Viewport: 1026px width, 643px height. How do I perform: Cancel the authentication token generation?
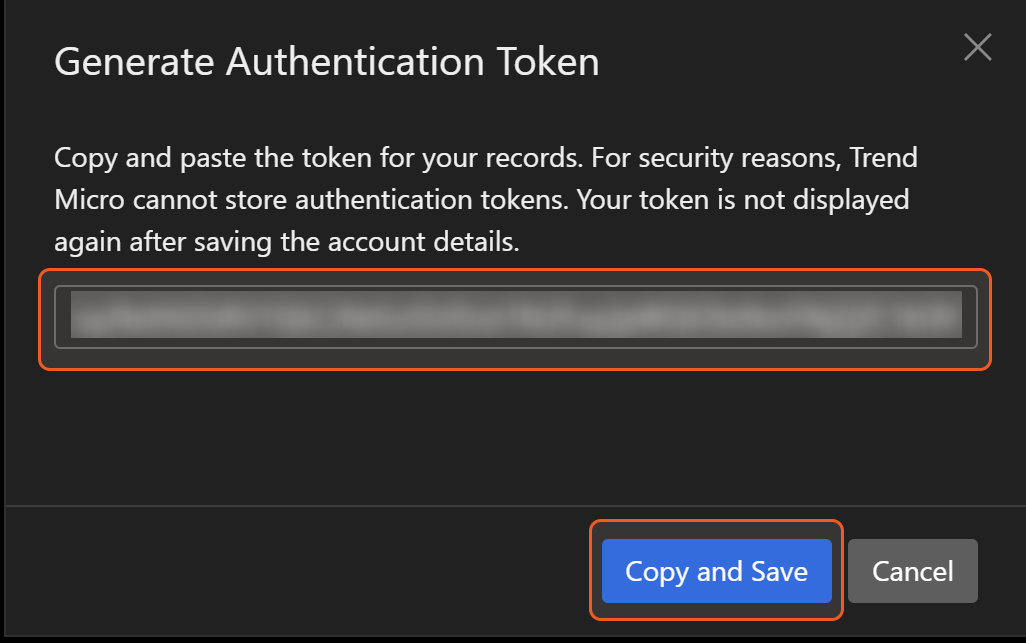coord(912,571)
